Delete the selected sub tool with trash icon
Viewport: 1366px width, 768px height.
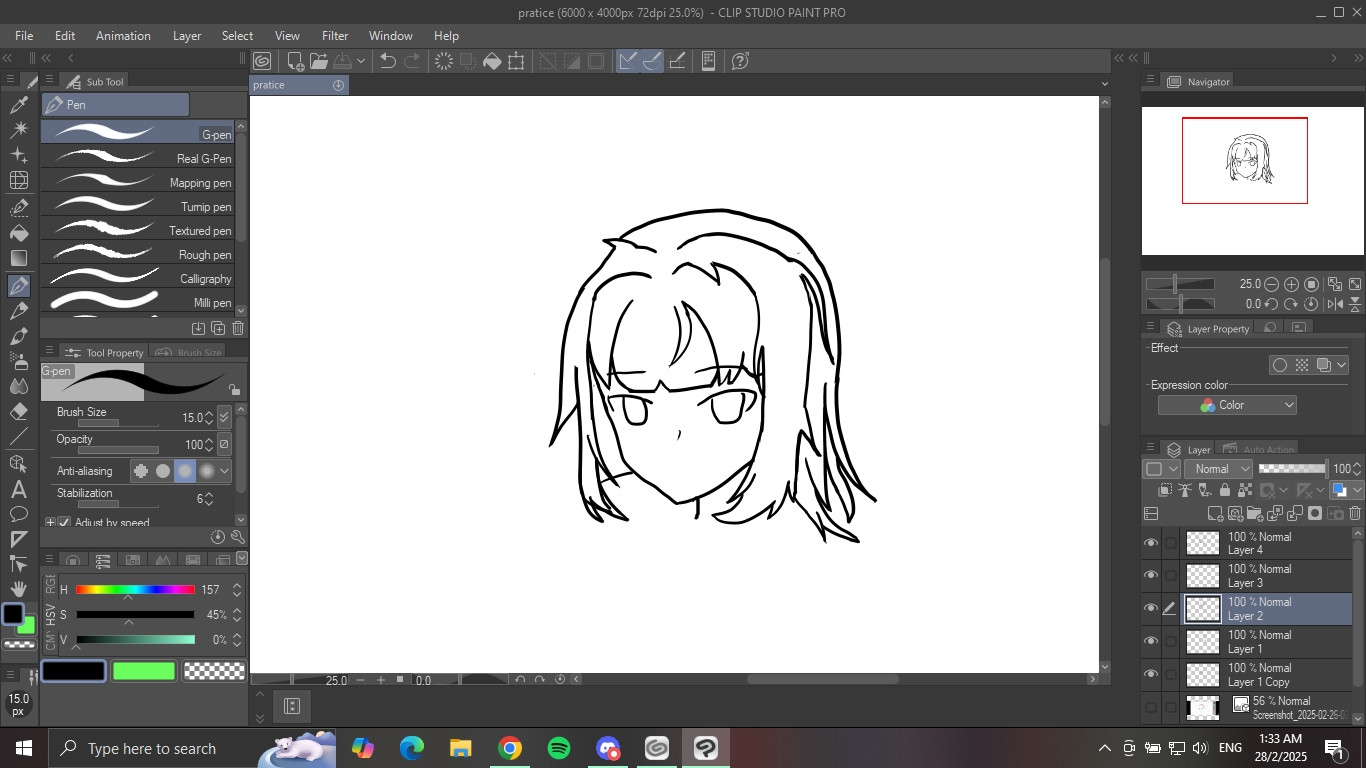[238, 328]
